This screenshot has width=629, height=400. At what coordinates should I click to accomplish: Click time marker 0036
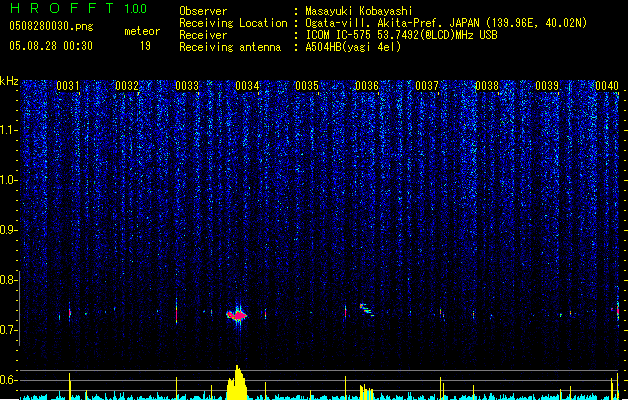point(367,86)
